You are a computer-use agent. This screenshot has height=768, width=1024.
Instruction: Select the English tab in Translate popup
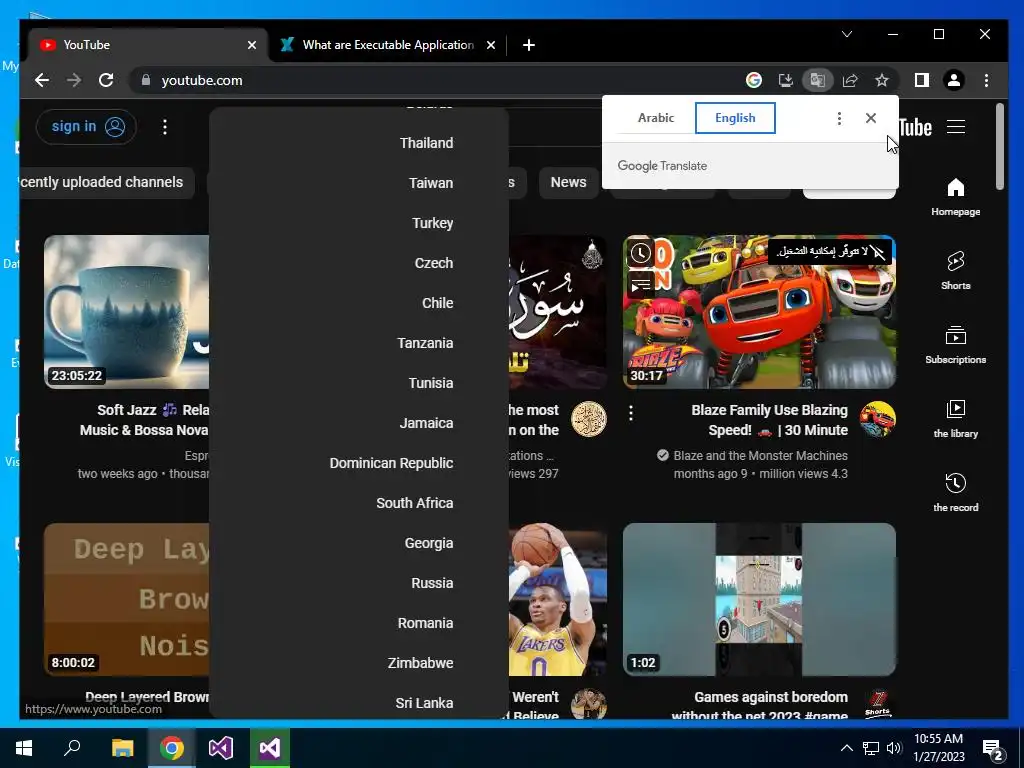point(735,118)
